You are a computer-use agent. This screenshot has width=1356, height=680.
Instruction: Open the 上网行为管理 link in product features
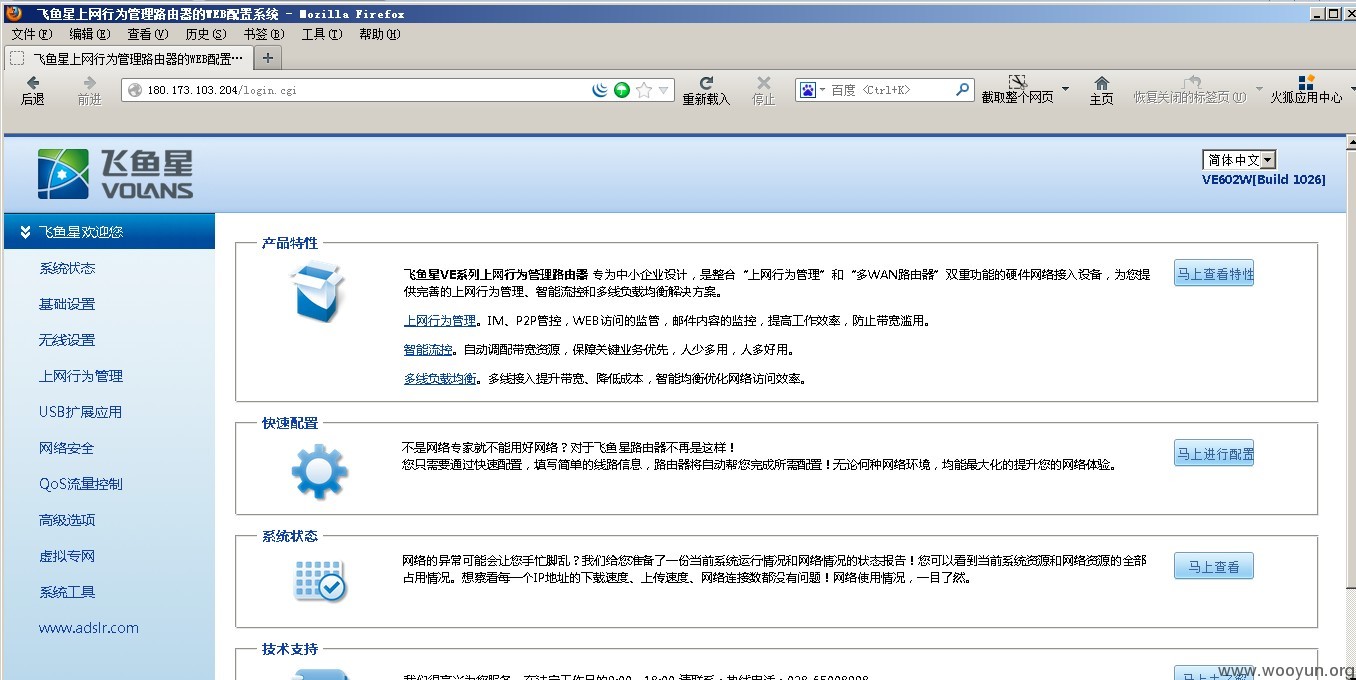point(440,321)
